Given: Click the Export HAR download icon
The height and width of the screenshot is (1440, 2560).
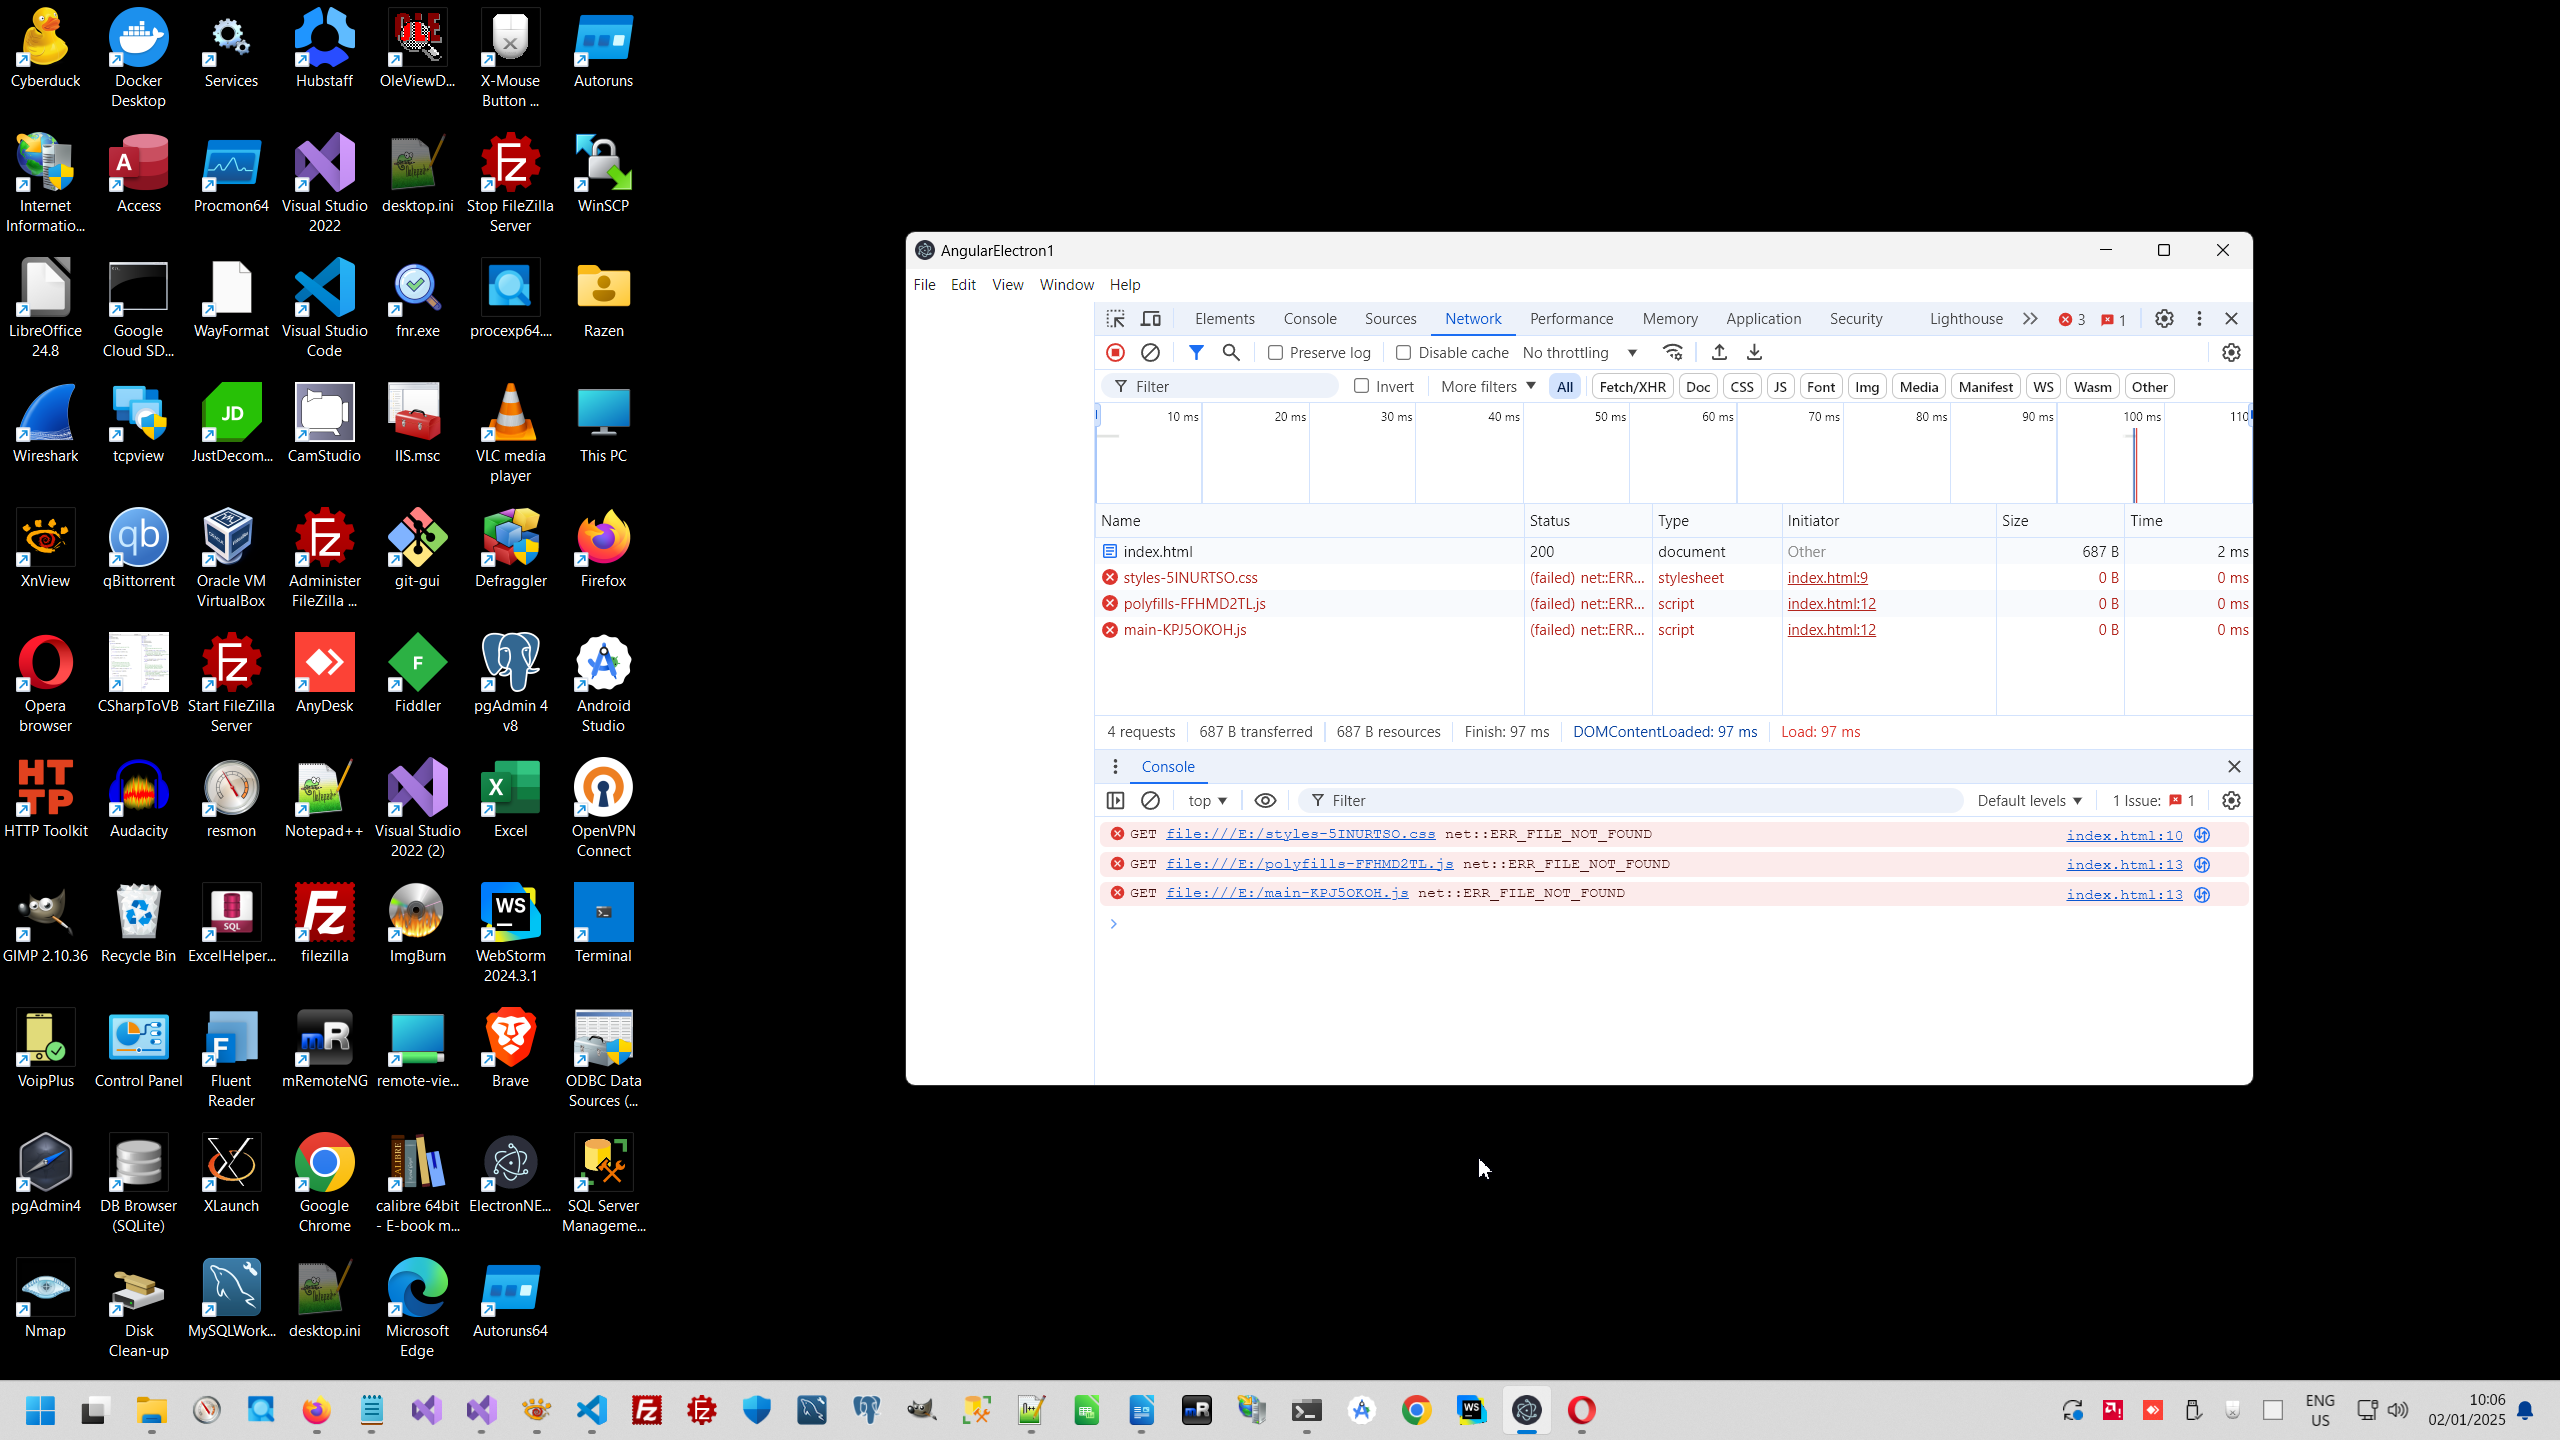Looking at the screenshot, I should tap(1754, 352).
